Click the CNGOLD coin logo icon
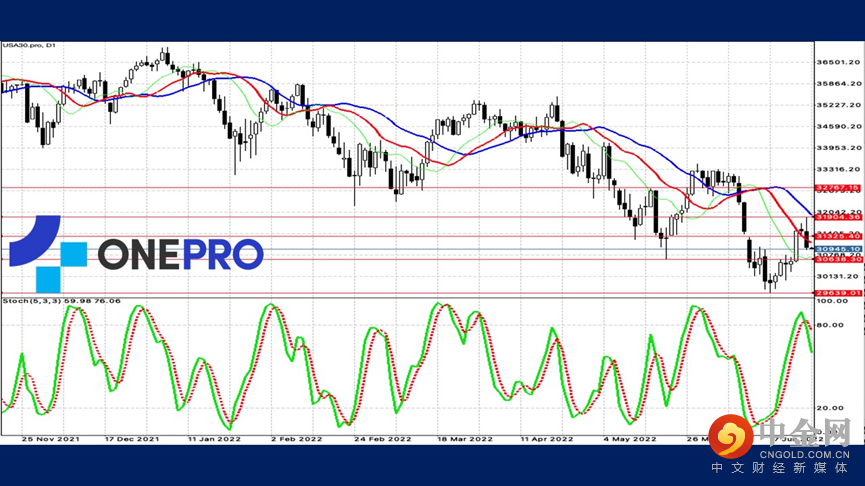The height and width of the screenshot is (486, 865). (739, 437)
